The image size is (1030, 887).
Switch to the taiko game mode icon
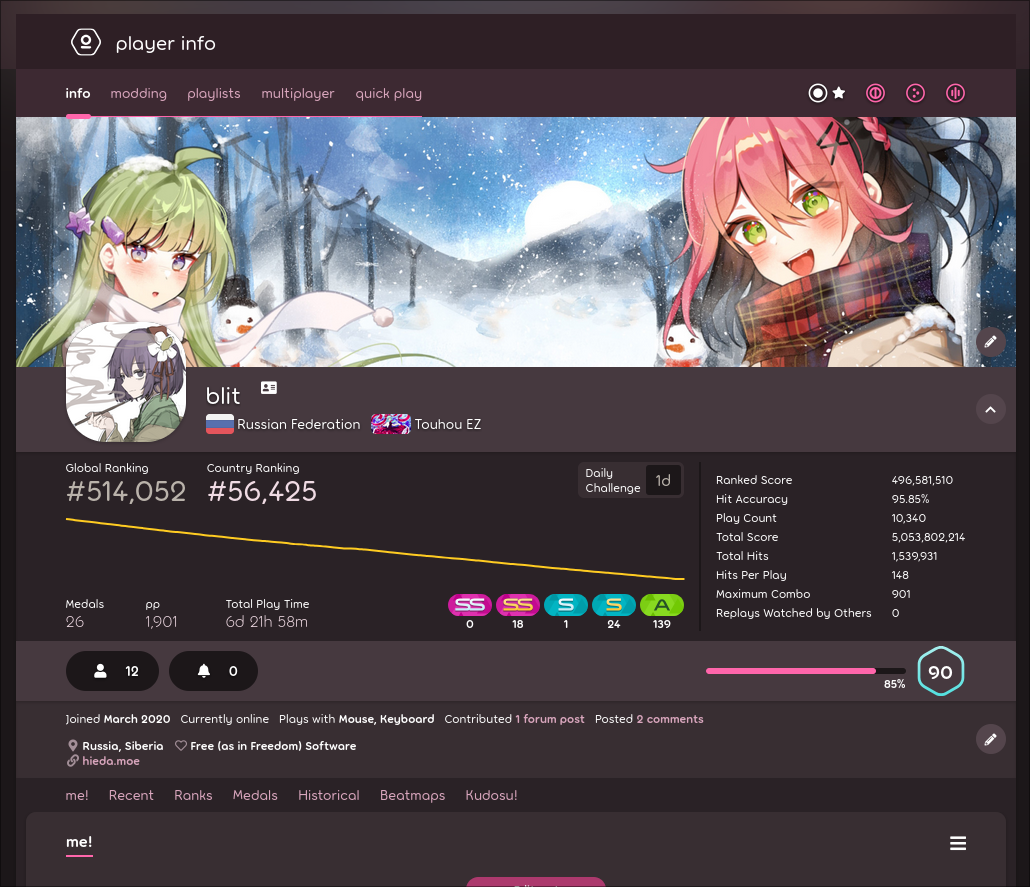pos(875,93)
